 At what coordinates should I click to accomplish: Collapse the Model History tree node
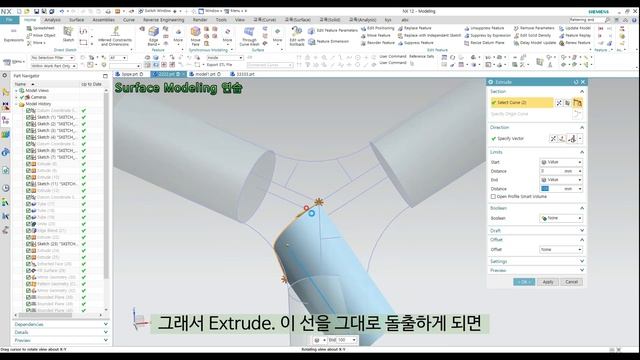point(16,104)
